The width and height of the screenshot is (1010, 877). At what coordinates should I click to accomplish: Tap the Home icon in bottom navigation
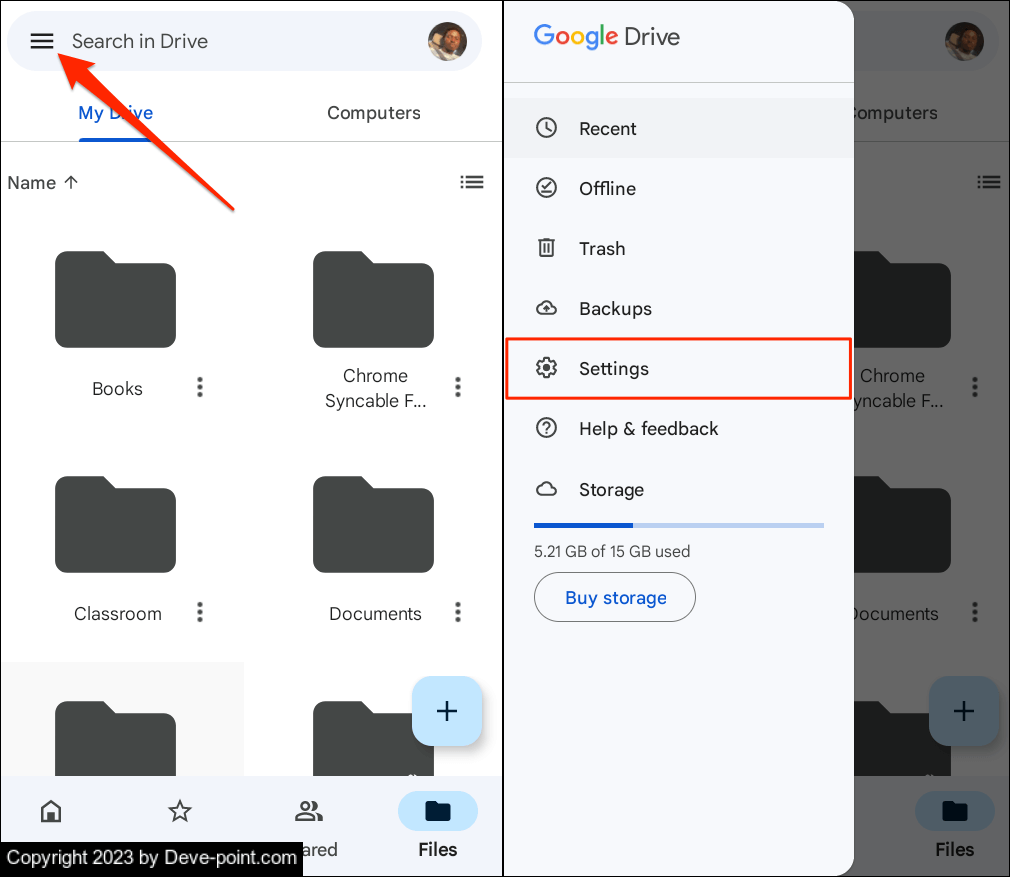pyautogui.click(x=51, y=811)
